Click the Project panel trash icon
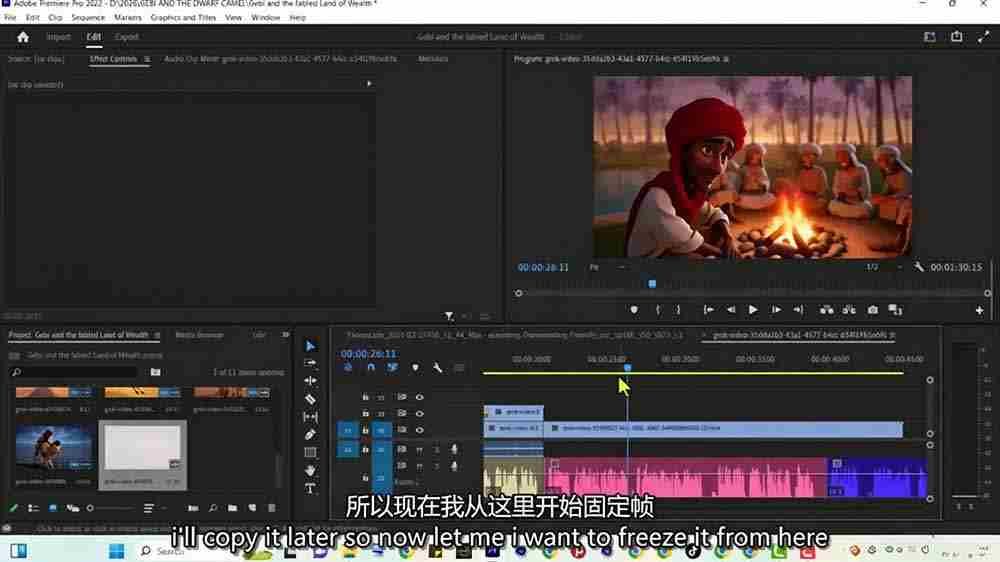 pos(272,508)
